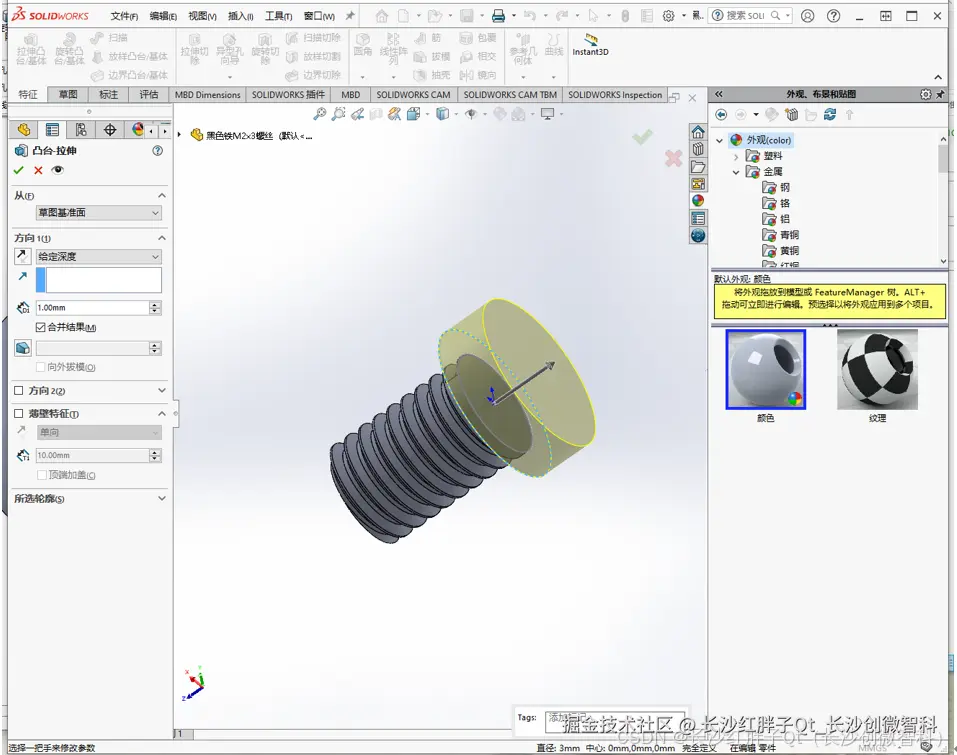
Task: Click the depth value stepper arrows
Action: click(x=155, y=308)
